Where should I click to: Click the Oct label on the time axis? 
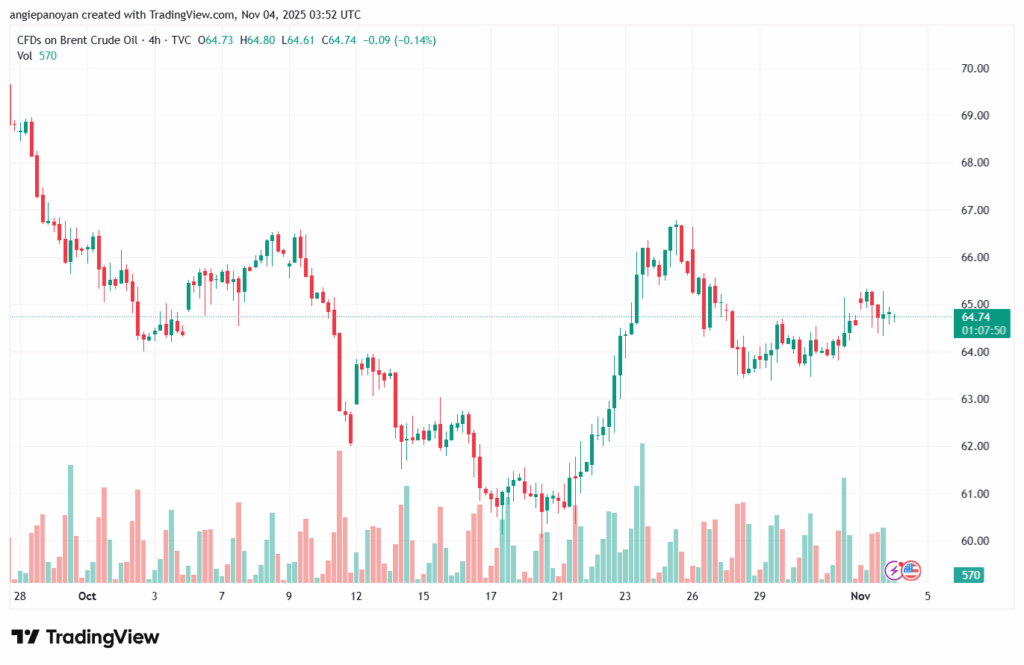(87, 595)
